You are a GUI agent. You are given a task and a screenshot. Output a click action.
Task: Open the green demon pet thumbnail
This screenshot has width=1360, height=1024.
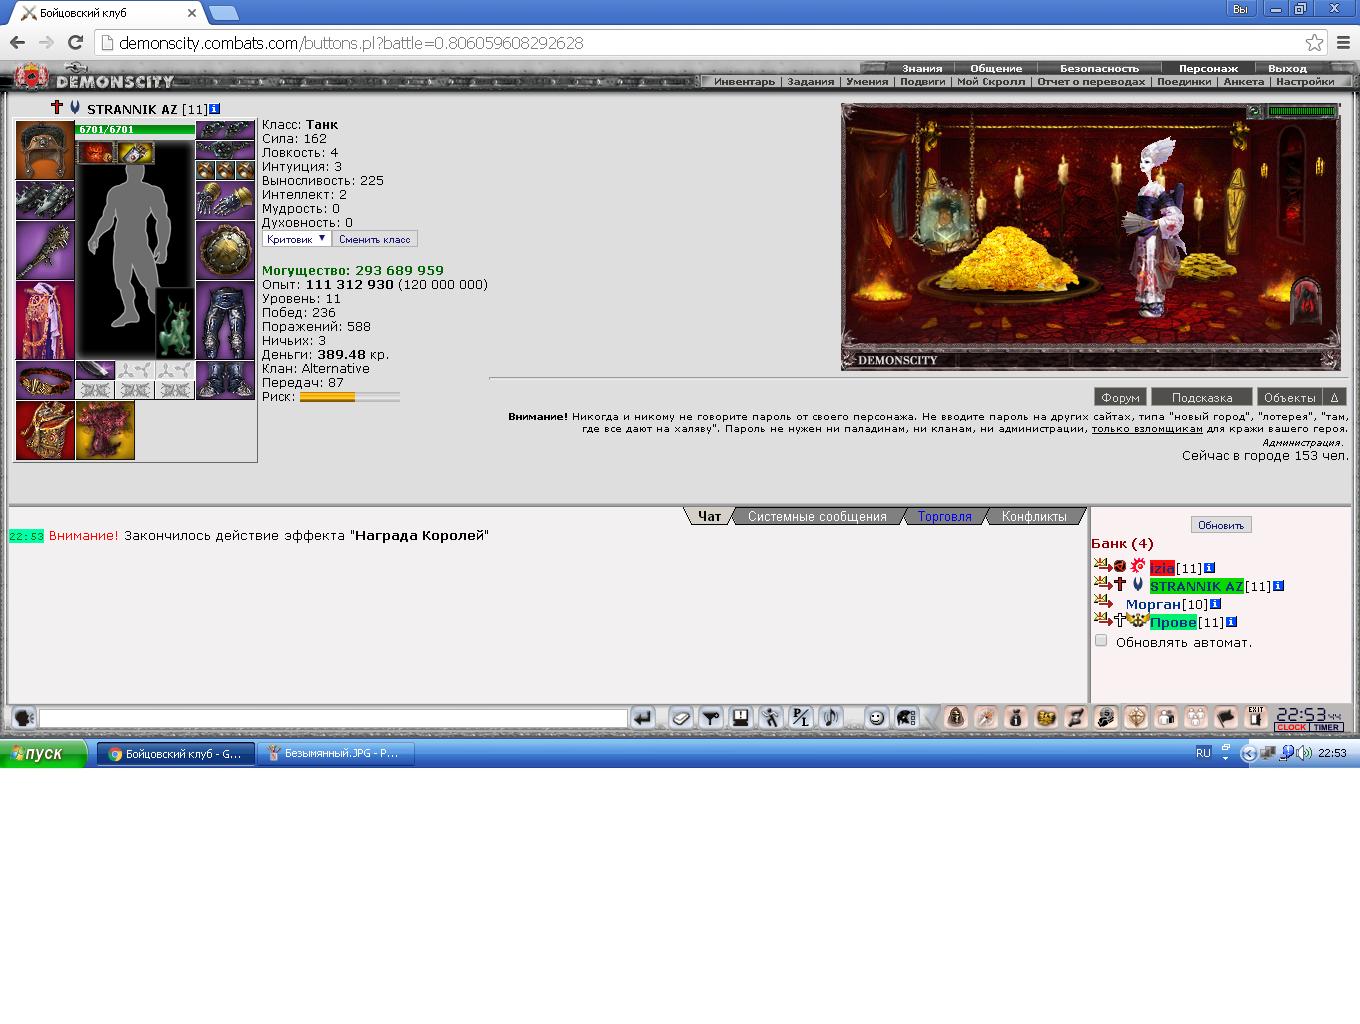tap(174, 324)
